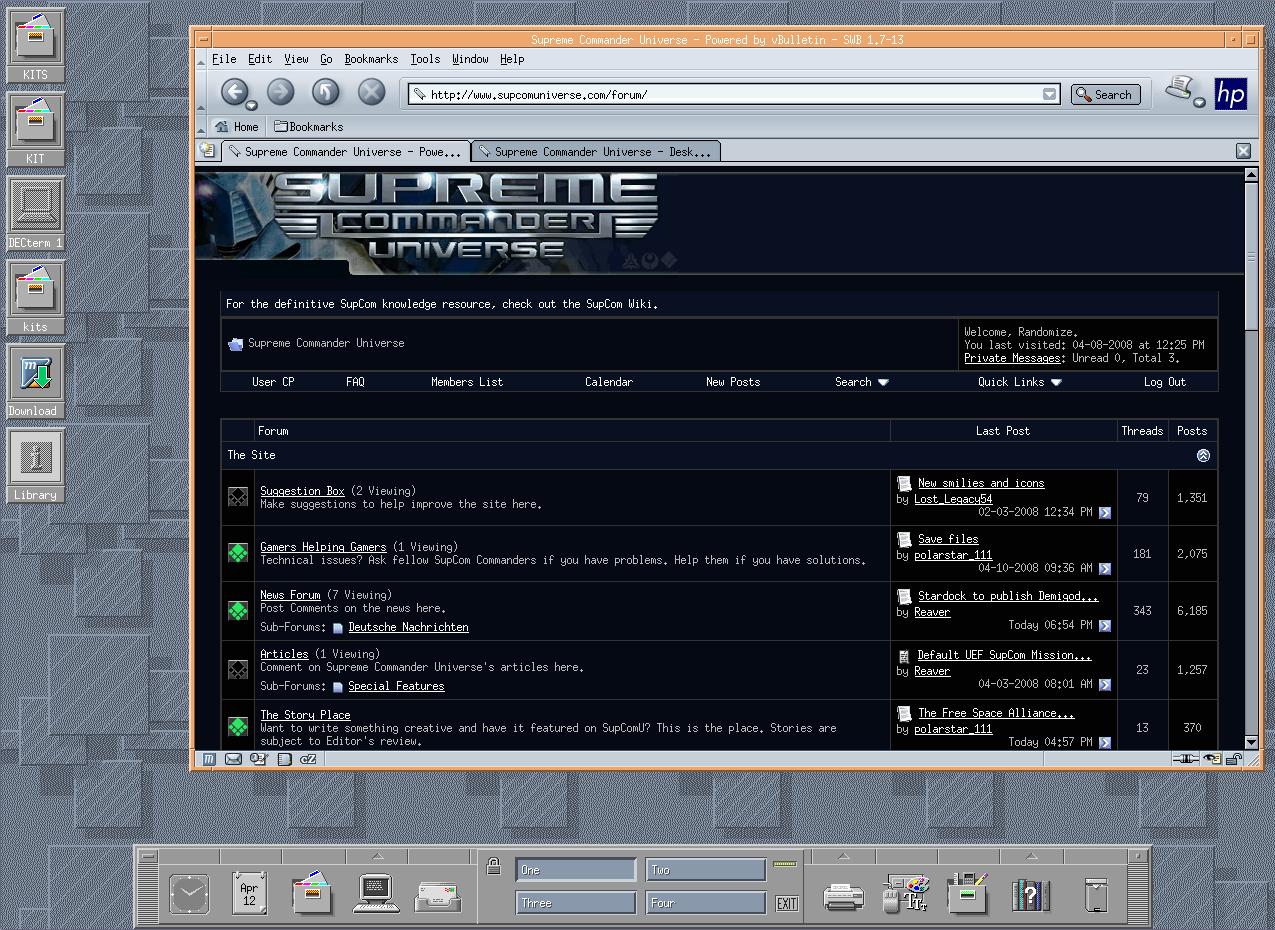Stop loading with the X toolbar button

coord(372,93)
